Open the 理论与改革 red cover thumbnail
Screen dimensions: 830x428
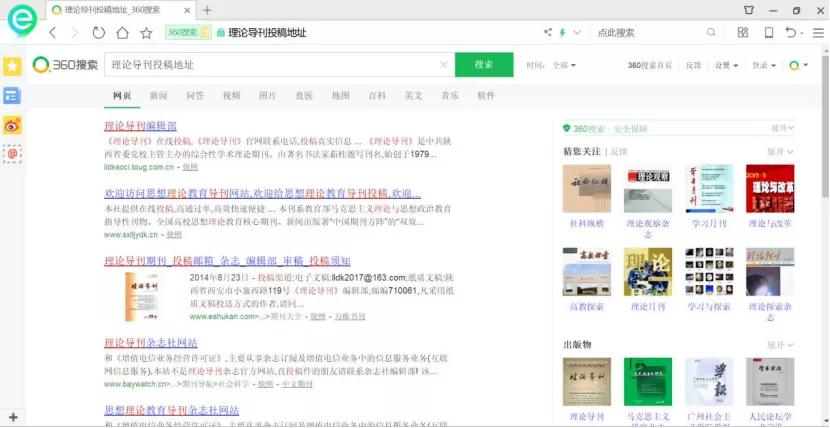click(x=770, y=188)
